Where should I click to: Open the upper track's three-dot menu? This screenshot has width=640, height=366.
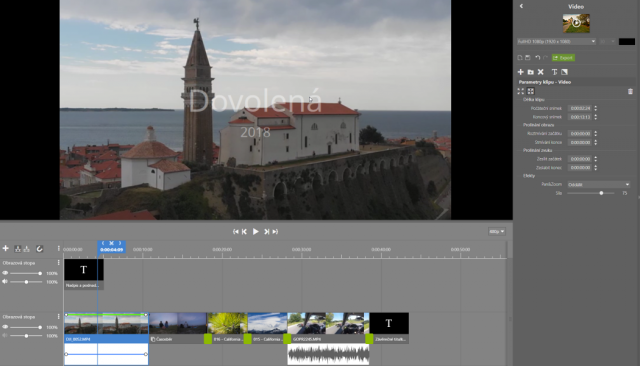point(58,263)
